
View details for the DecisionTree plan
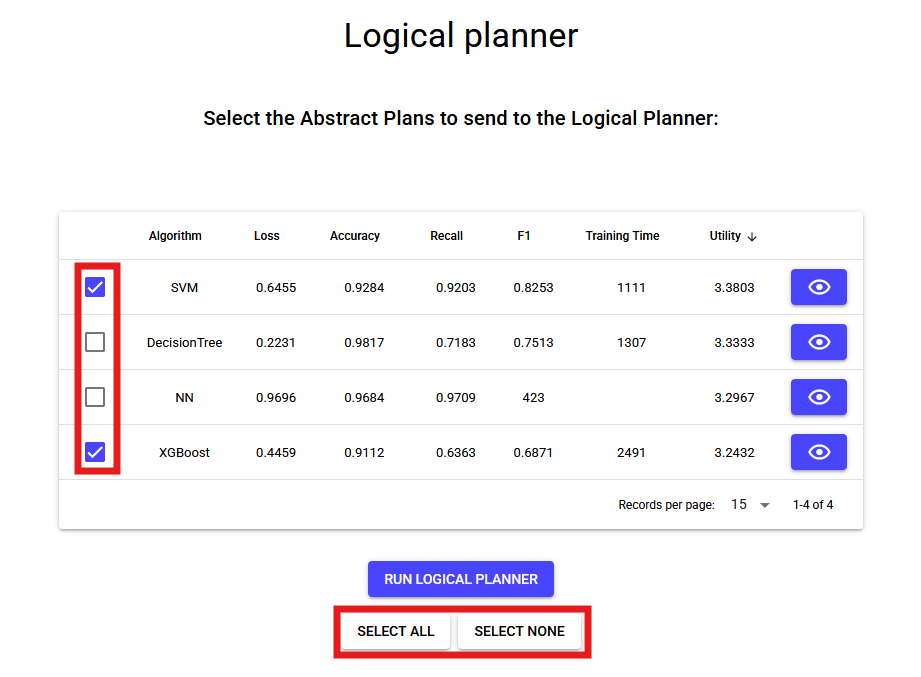[818, 342]
